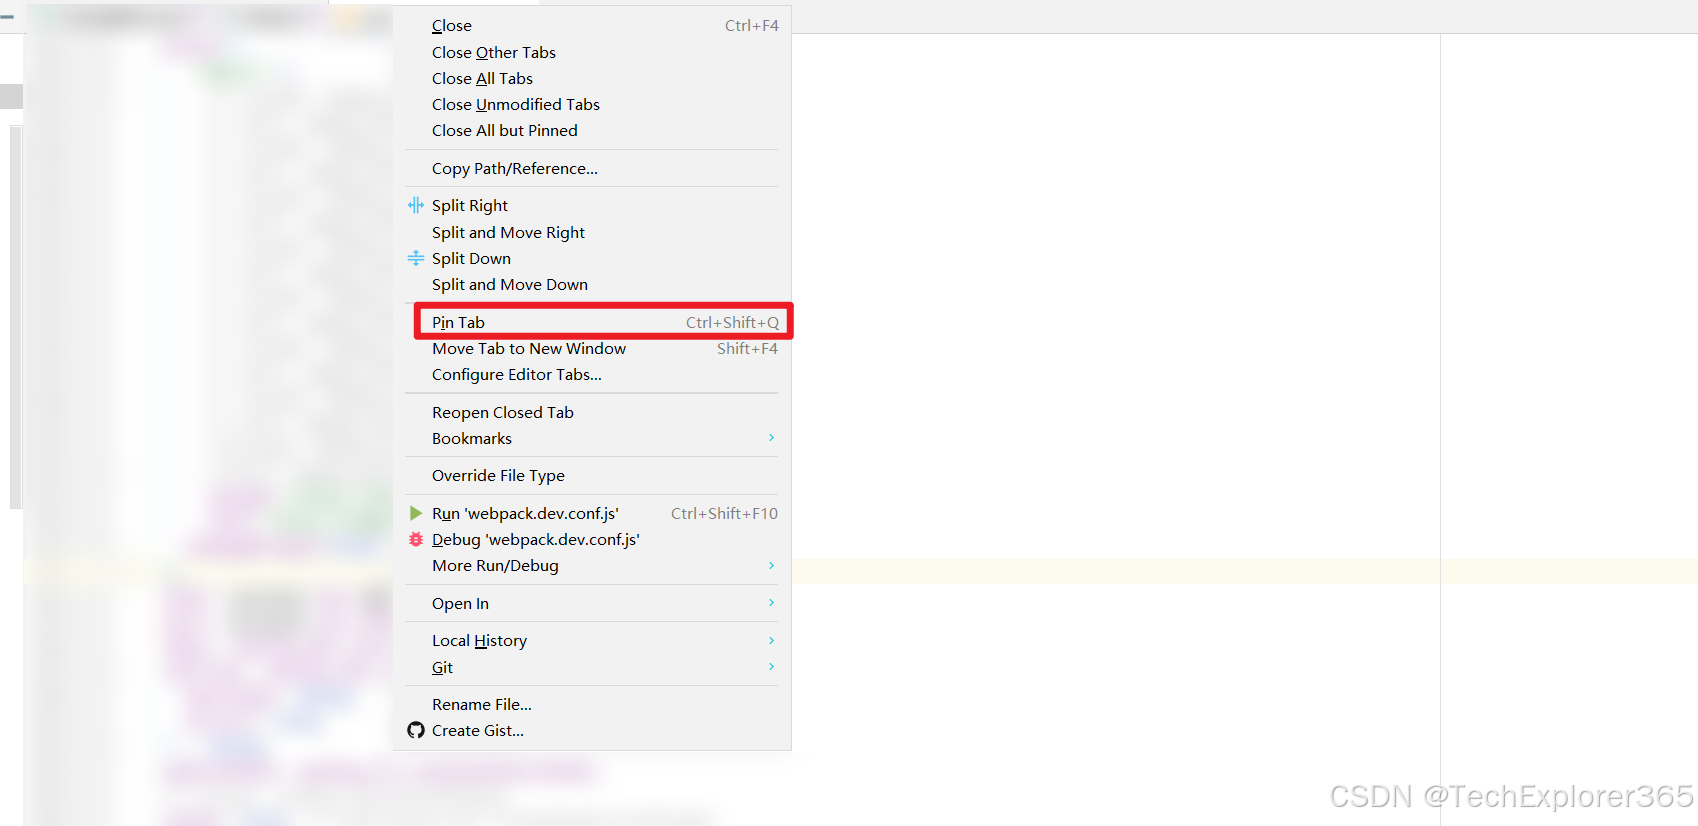Expand the Git submenu arrow

point(771,667)
